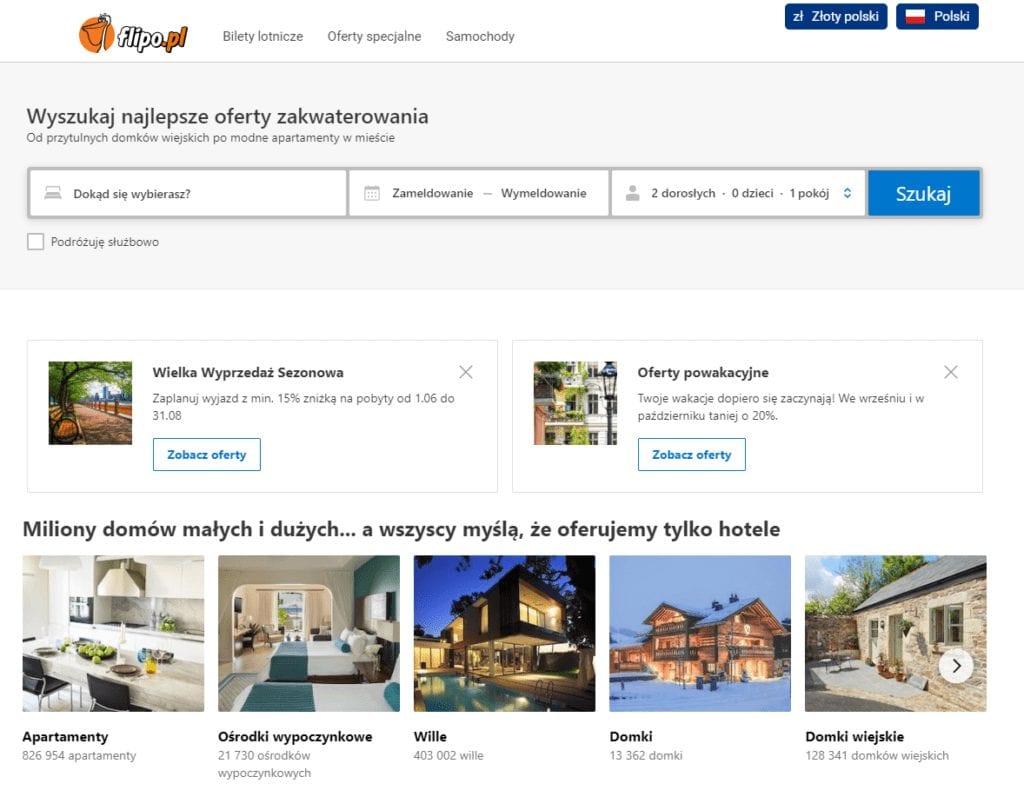1024x810 pixels.
Task: Open Bilety lotnicze menu item
Action: click(x=263, y=37)
